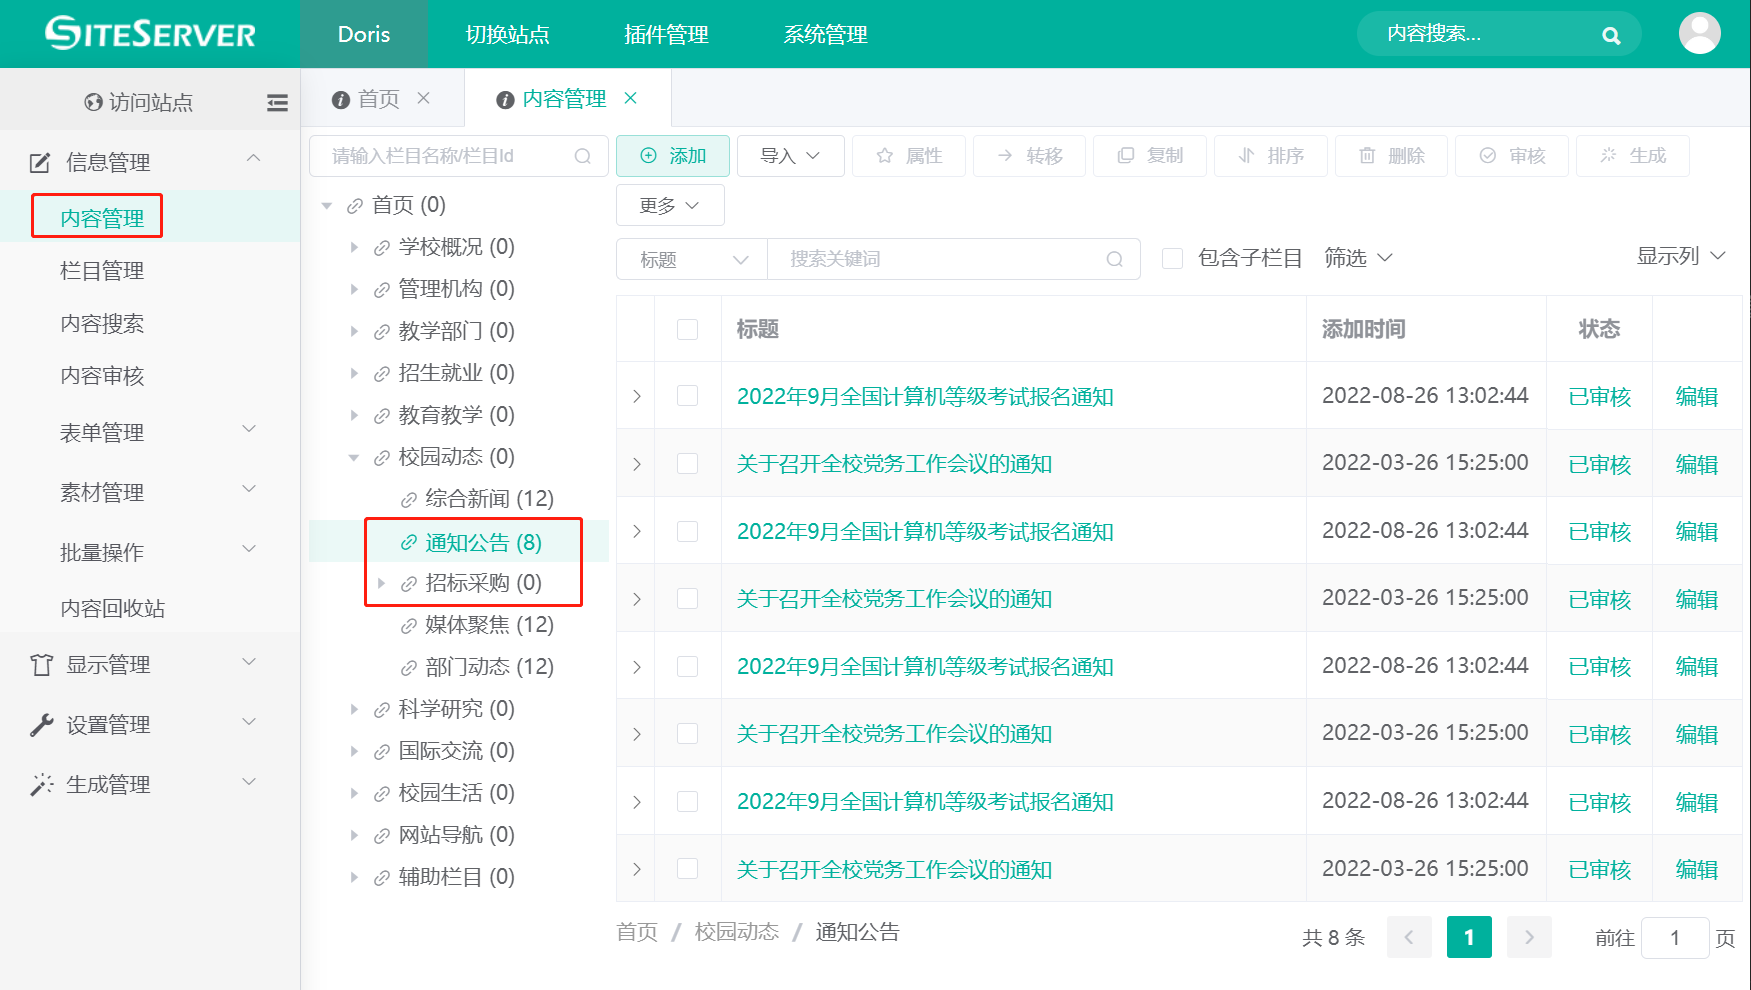Open the 更多 dropdown
Screen dimensions: 1751x990
pyautogui.click(x=669, y=204)
